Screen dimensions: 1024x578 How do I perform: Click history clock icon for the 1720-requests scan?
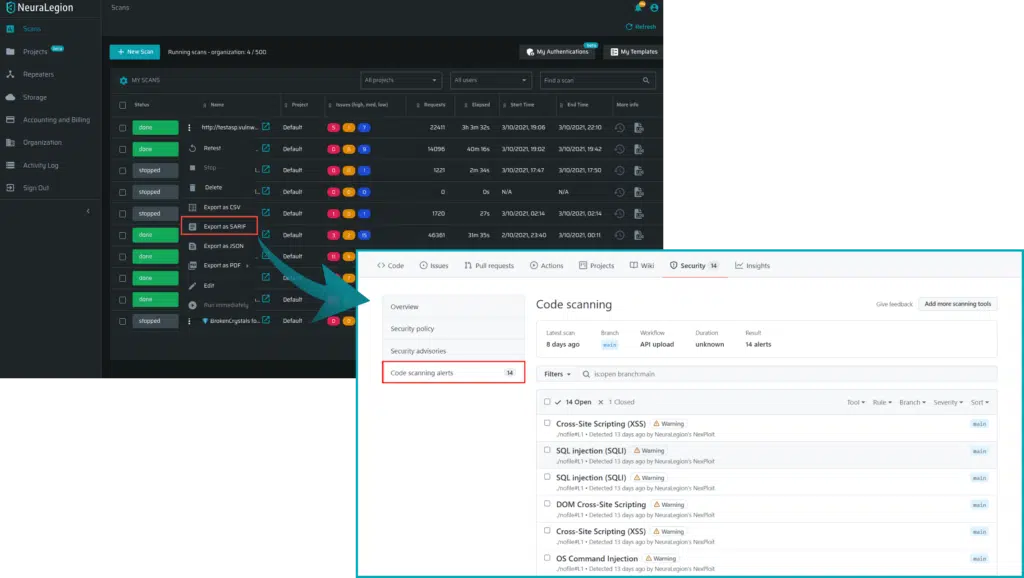click(619, 214)
